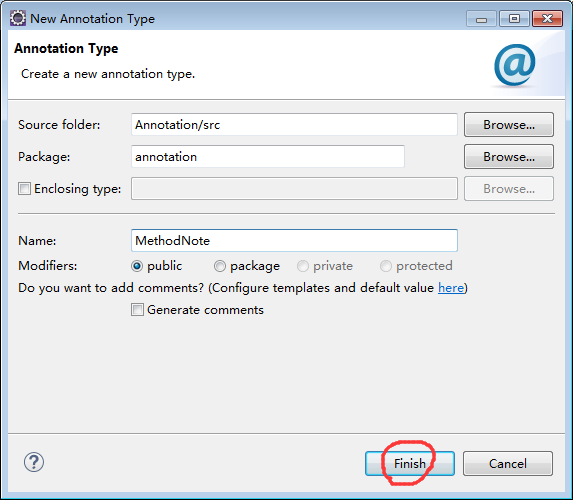
Task: Click the dialog title 'New Annotation Type'
Action: [x=92, y=19]
